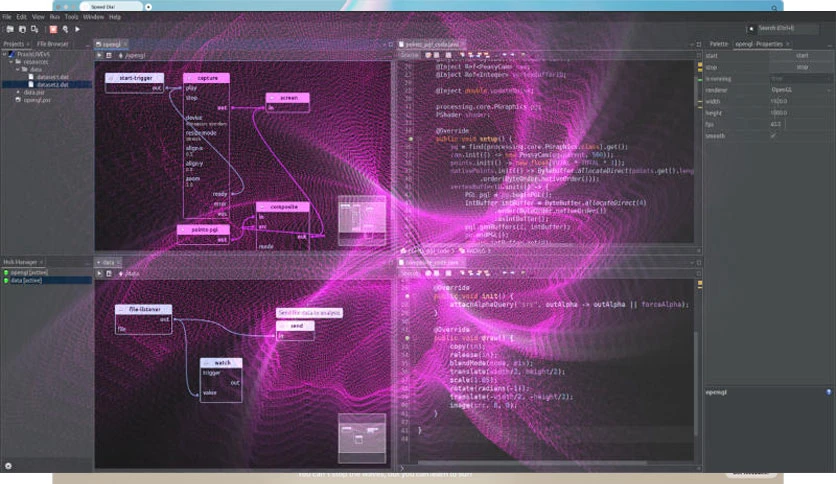
Task: Click the blue icon in opengl info panel
Action: (829, 392)
